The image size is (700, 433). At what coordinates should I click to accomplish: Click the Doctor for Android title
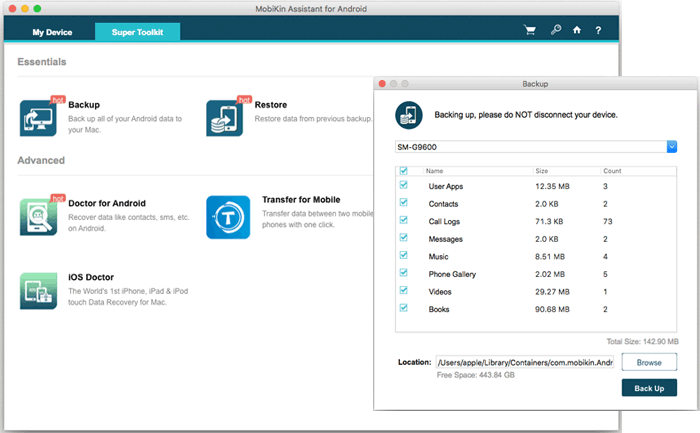click(107, 204)
